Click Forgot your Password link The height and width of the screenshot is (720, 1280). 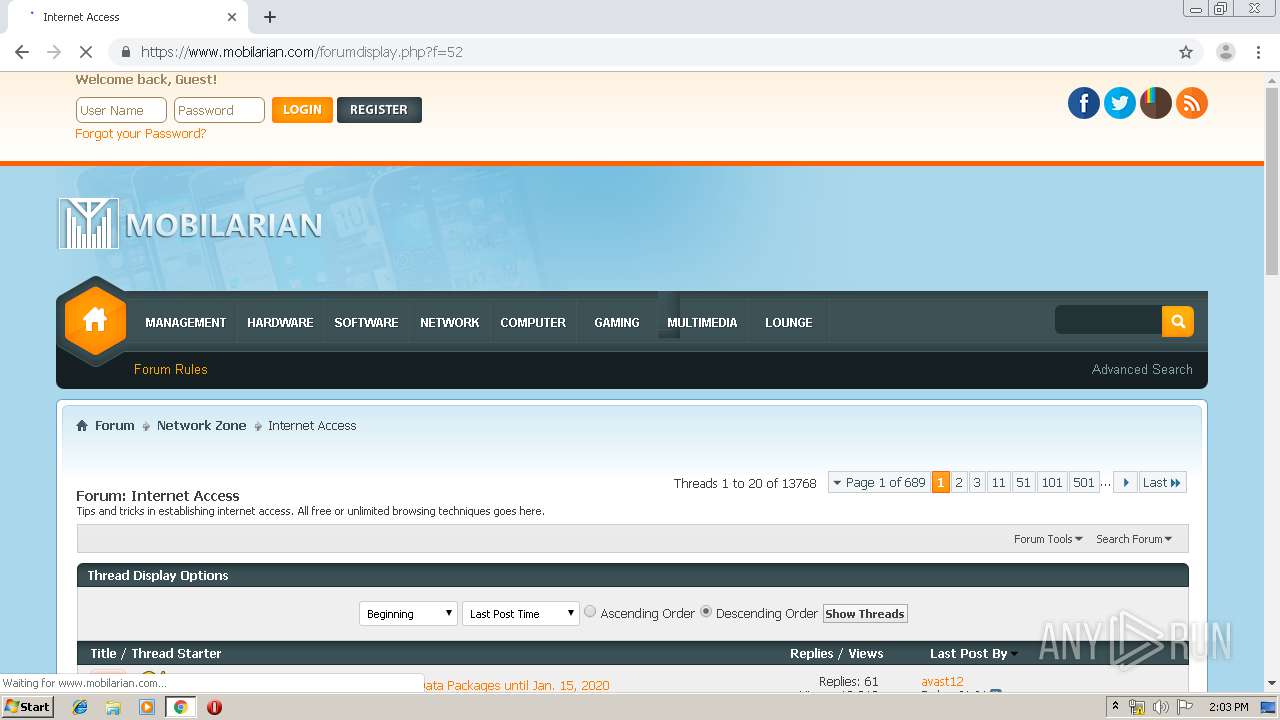(141, 134)
